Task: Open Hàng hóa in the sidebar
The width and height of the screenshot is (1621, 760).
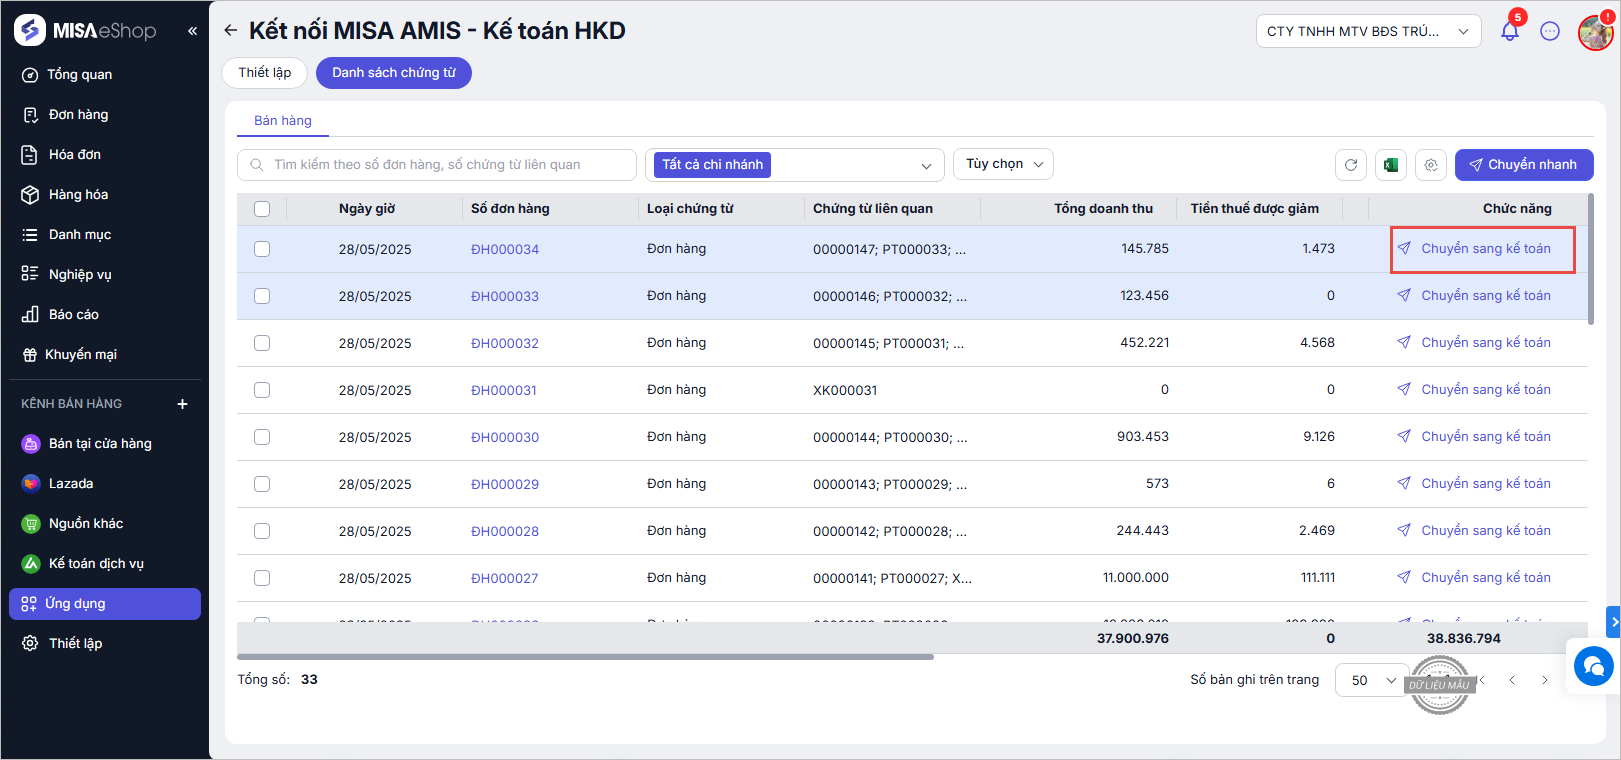Action: coord(105,195)
